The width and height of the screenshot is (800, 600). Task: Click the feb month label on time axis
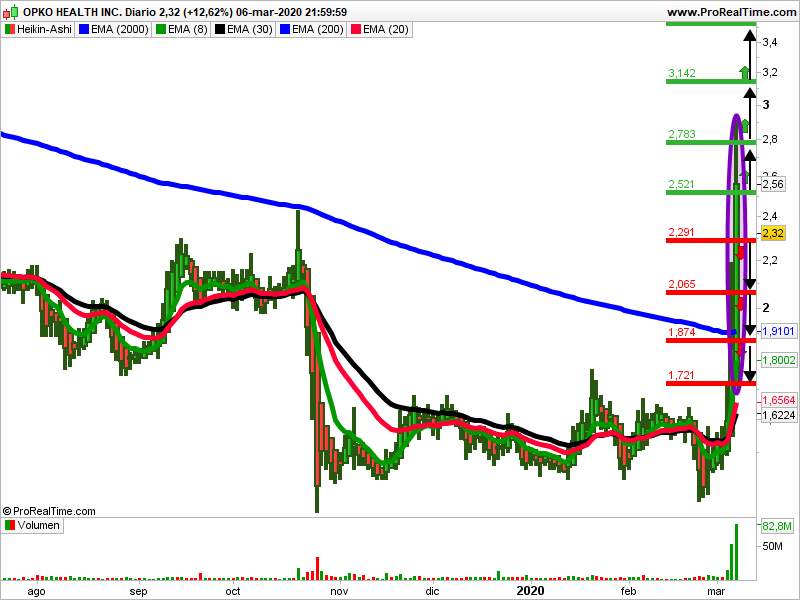pos(629,591)
